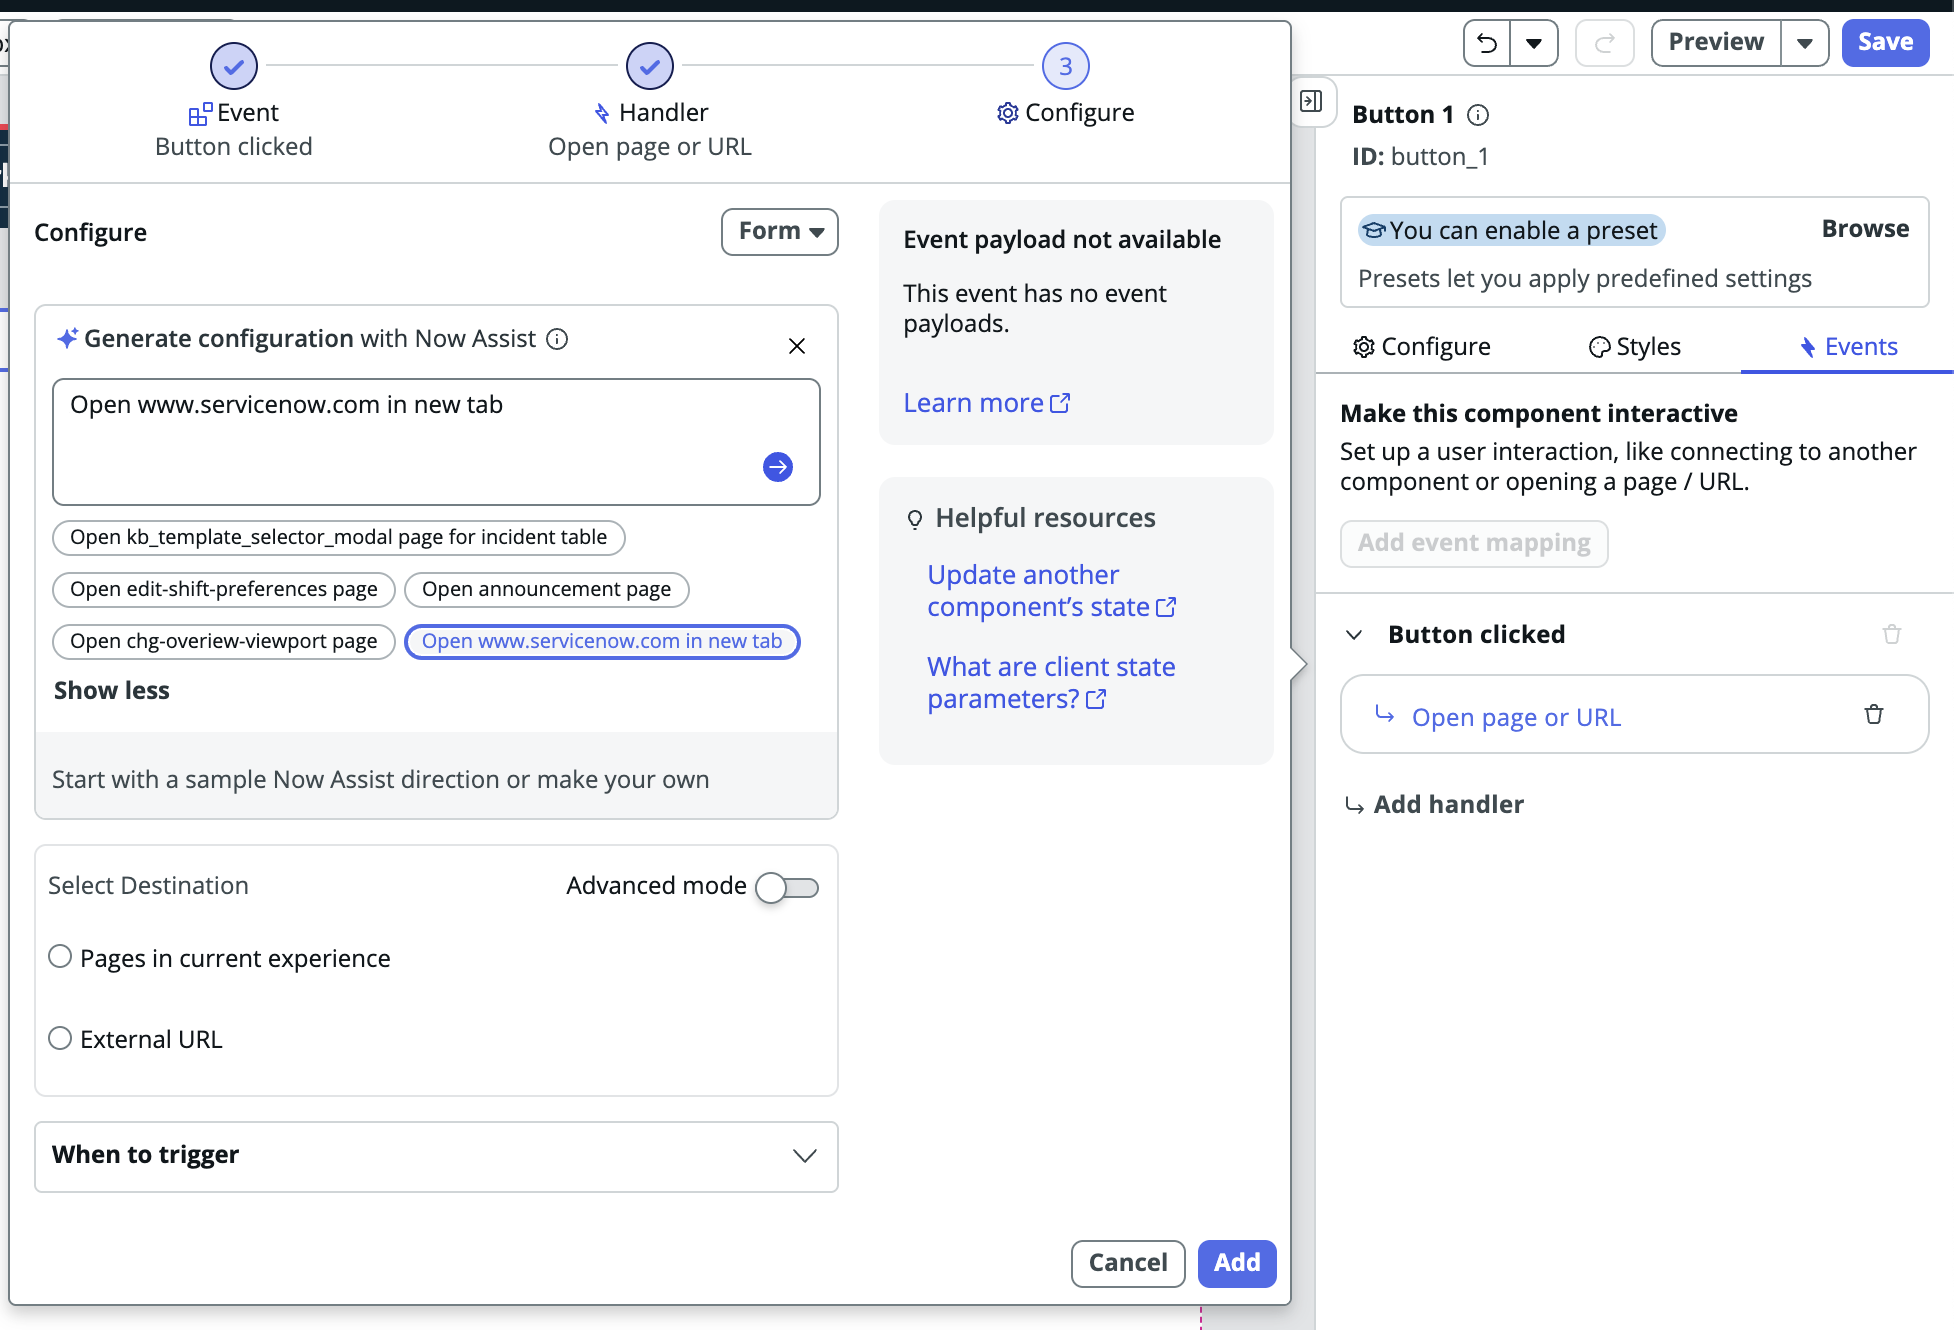Select the kb_template_selector_modal suggestion chip
Screen dimensions: 1954x1330
pyautogui.click(x=338, y=537)
